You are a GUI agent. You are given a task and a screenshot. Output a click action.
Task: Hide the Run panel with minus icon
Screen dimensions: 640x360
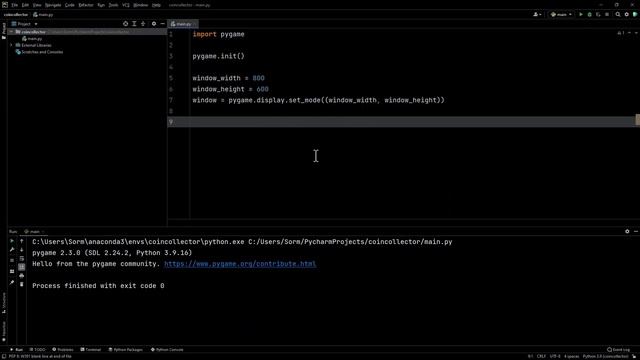coord(636,231)
